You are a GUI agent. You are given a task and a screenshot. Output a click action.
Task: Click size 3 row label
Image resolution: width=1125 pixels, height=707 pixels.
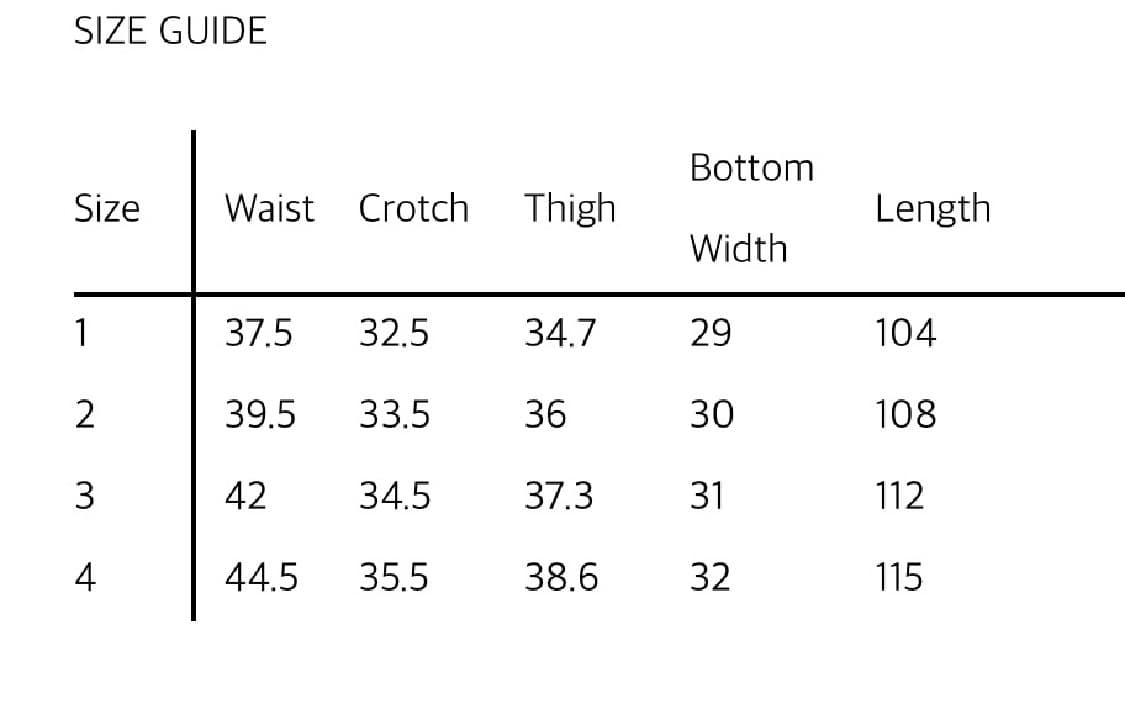pyautogui.click(x=85, y=495)
